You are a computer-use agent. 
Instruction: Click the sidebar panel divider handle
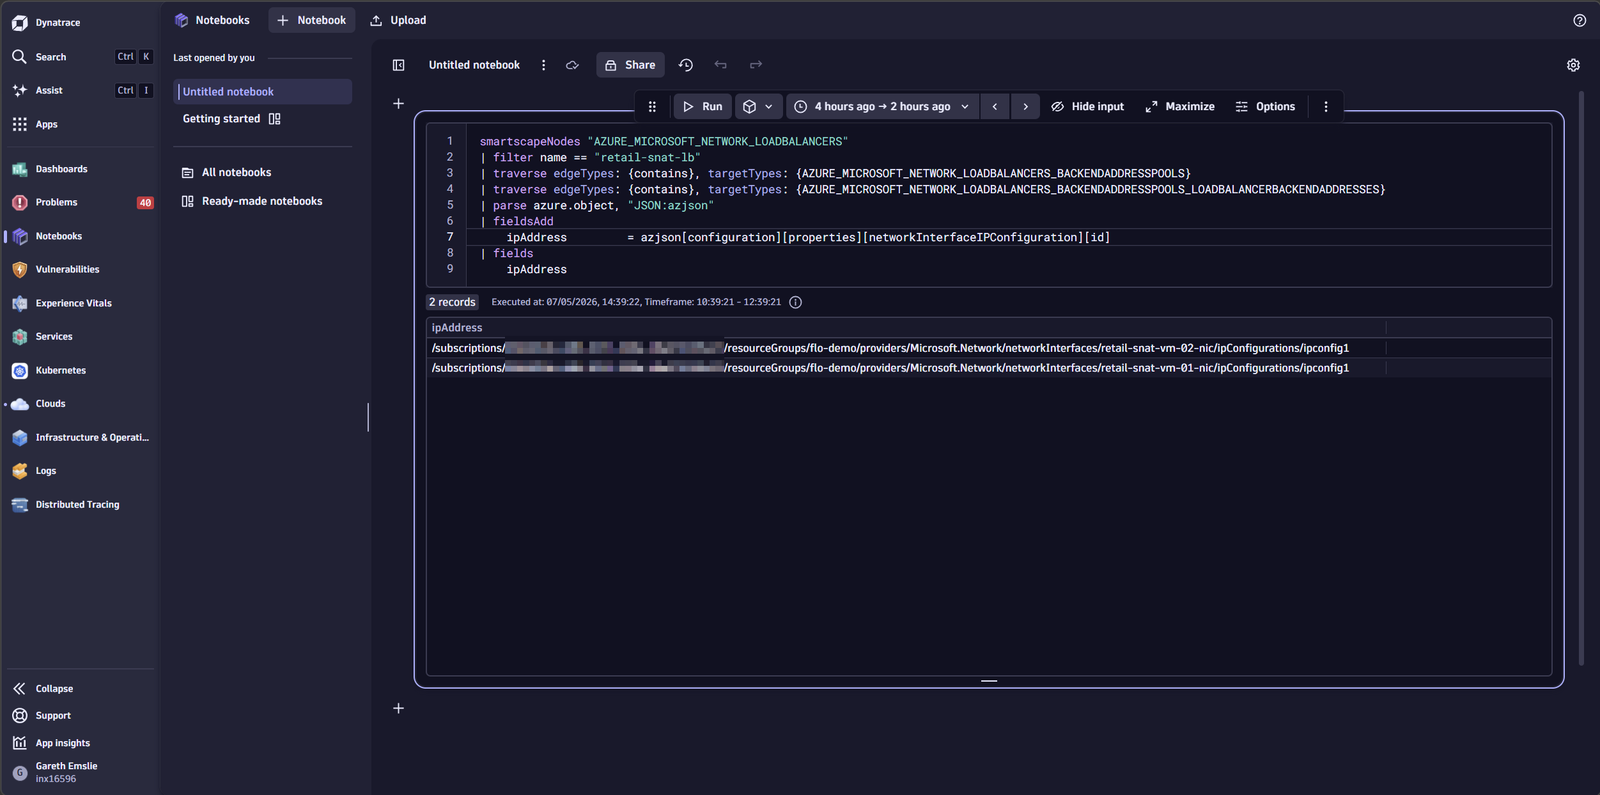[x=368, y=417]
